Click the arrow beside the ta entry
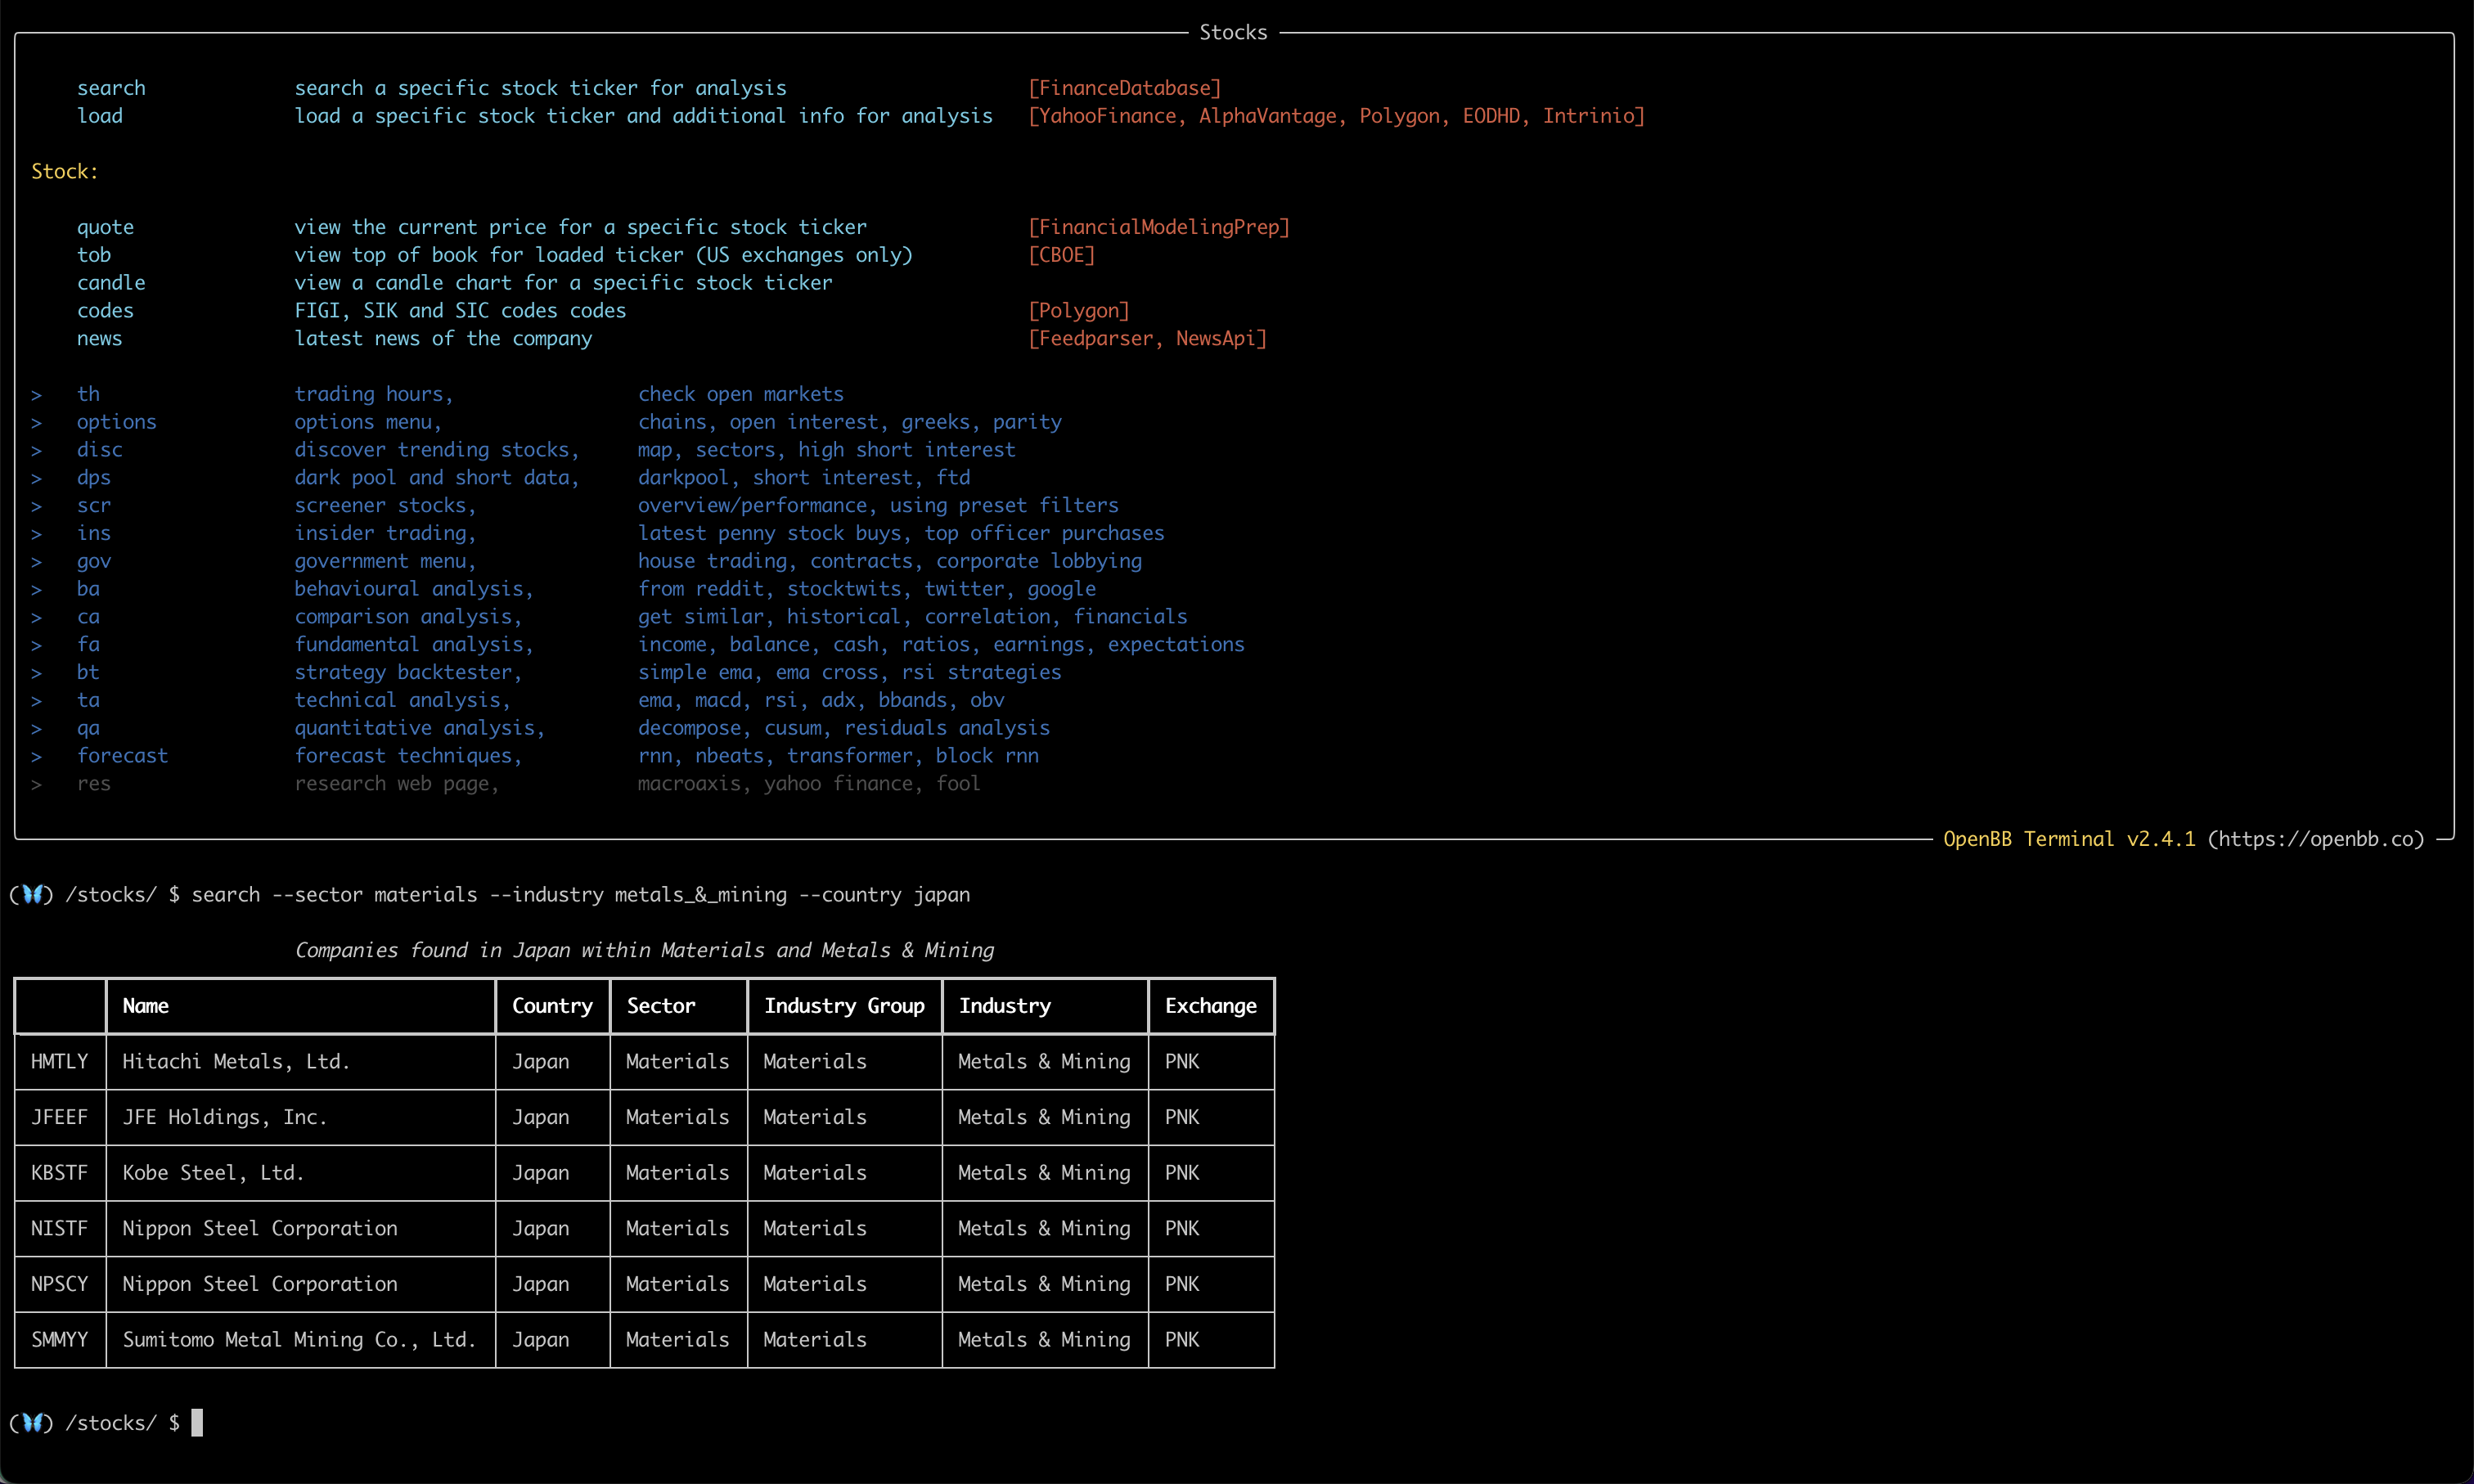Screen dimensions: 2474x1484 pyautogui.click(x=37, y=700)
